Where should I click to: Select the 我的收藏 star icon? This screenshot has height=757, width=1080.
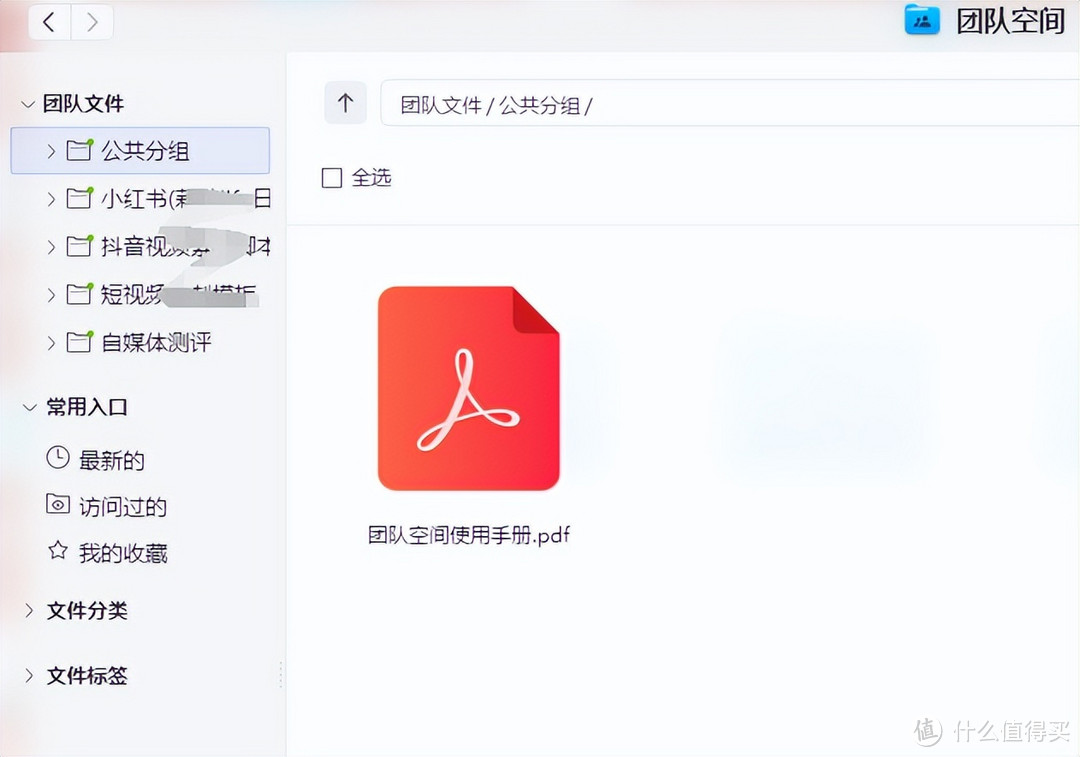57,553
